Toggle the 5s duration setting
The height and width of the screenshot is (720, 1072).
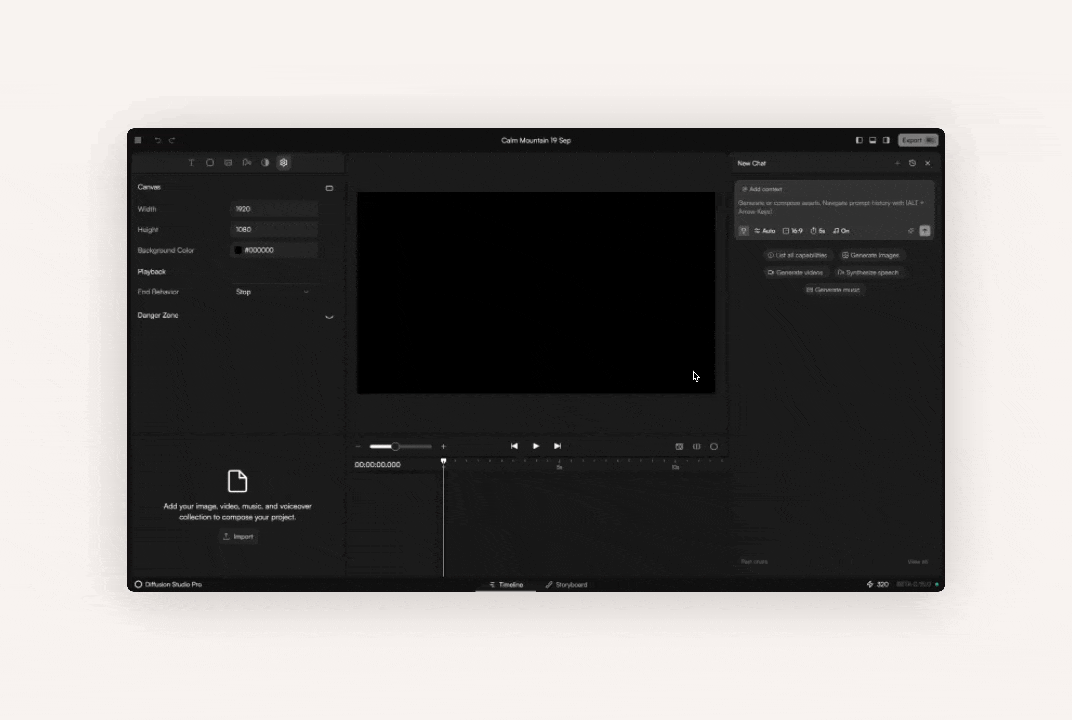point(817,231)
